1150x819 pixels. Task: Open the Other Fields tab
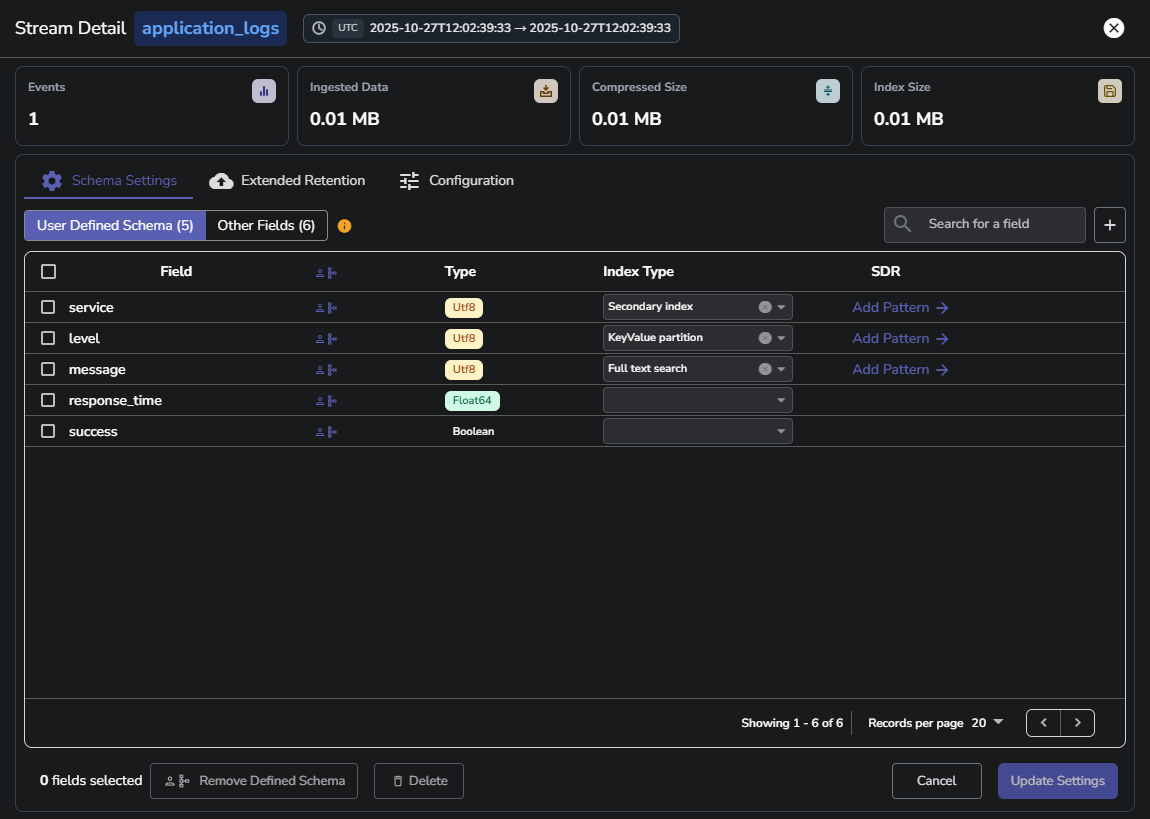coord(266,225)
